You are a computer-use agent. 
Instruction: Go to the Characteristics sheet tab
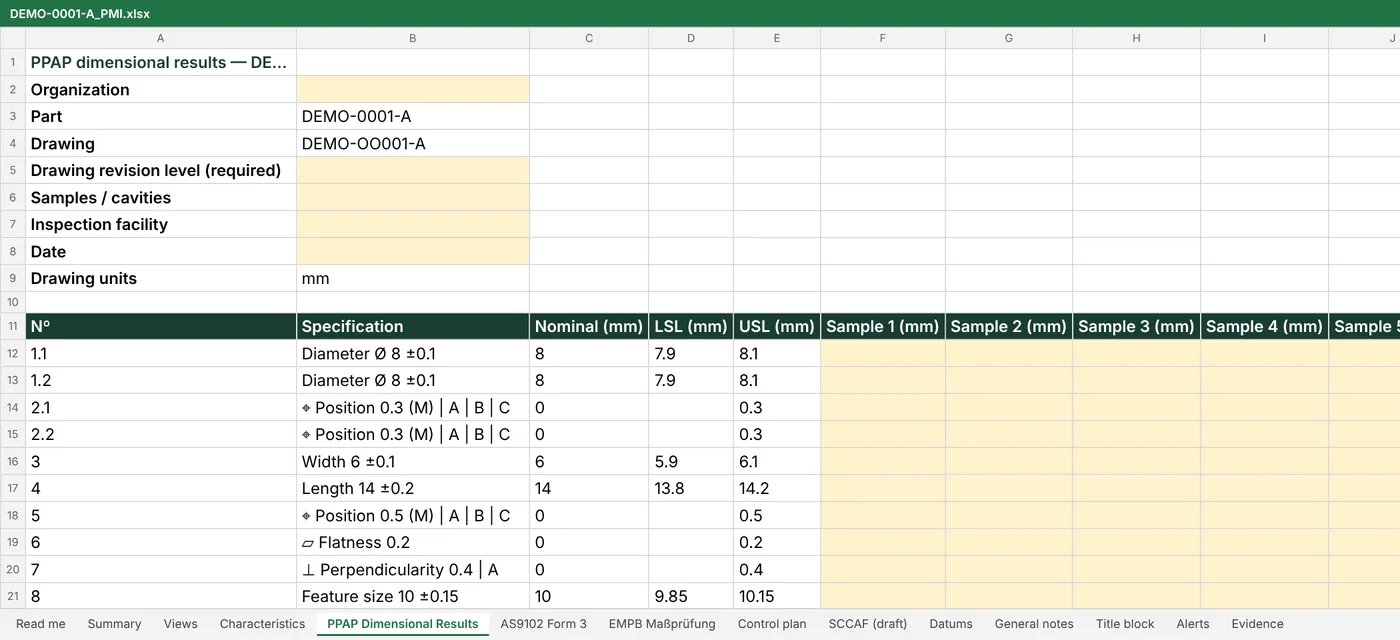click(x=262, y=624)
